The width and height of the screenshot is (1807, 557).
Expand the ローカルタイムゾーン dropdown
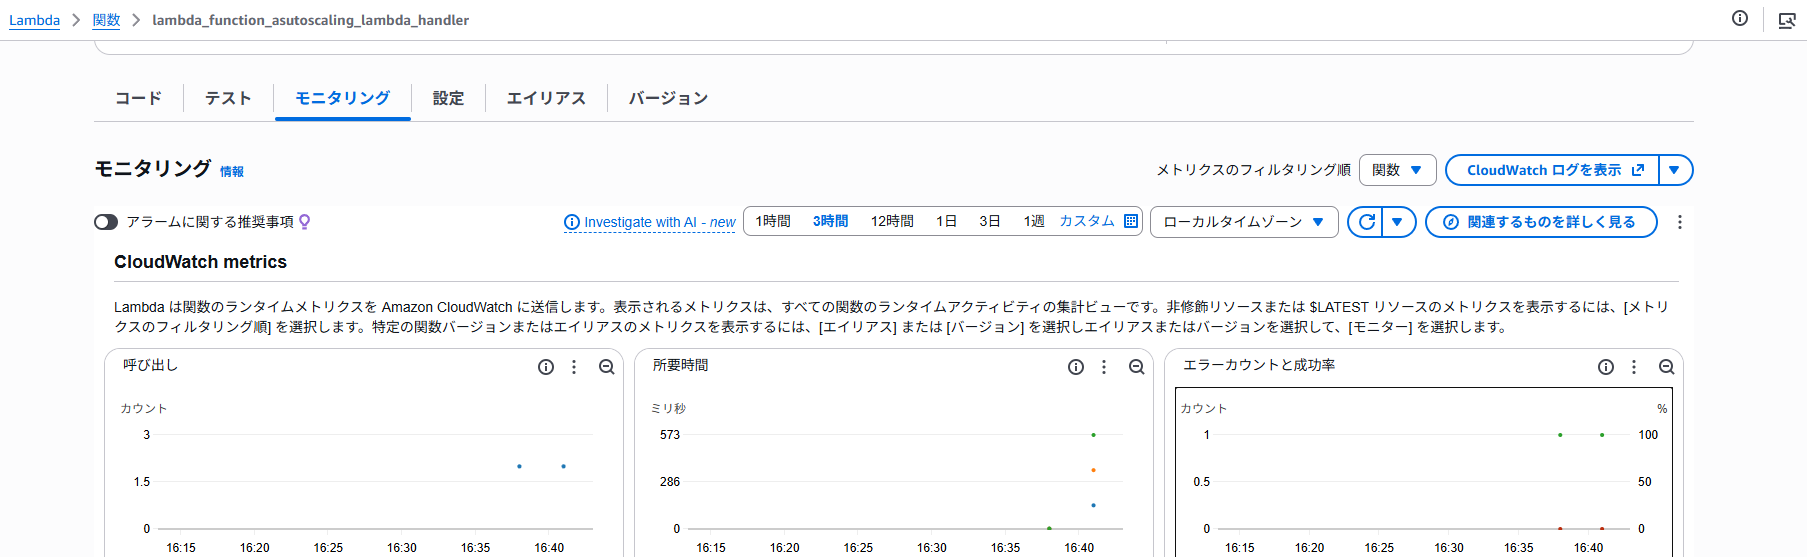pyautogui.click(x=1244, y=222)
